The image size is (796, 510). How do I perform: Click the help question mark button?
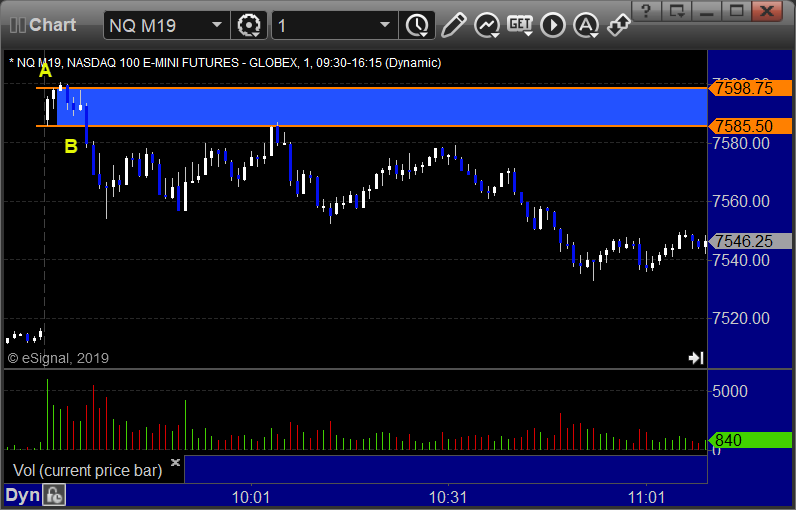pyautogui.click(x=646, y=11)
